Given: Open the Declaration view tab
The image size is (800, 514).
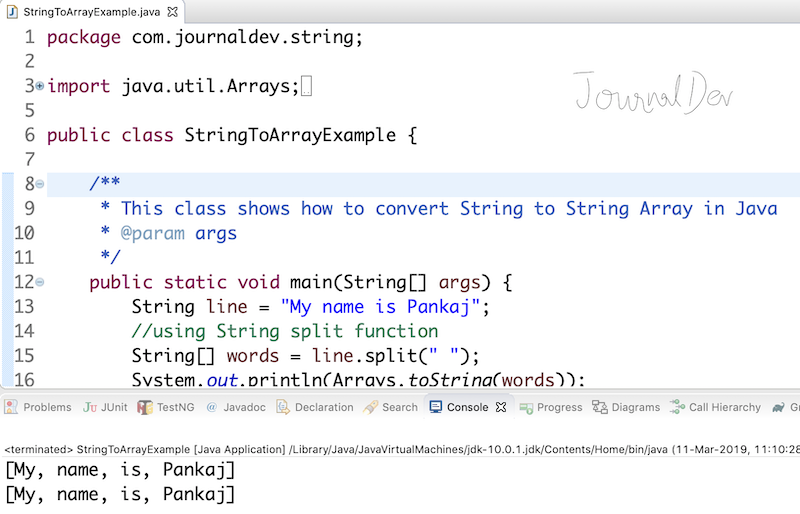Looking at the screenshot, I should (x=315, y=407).
